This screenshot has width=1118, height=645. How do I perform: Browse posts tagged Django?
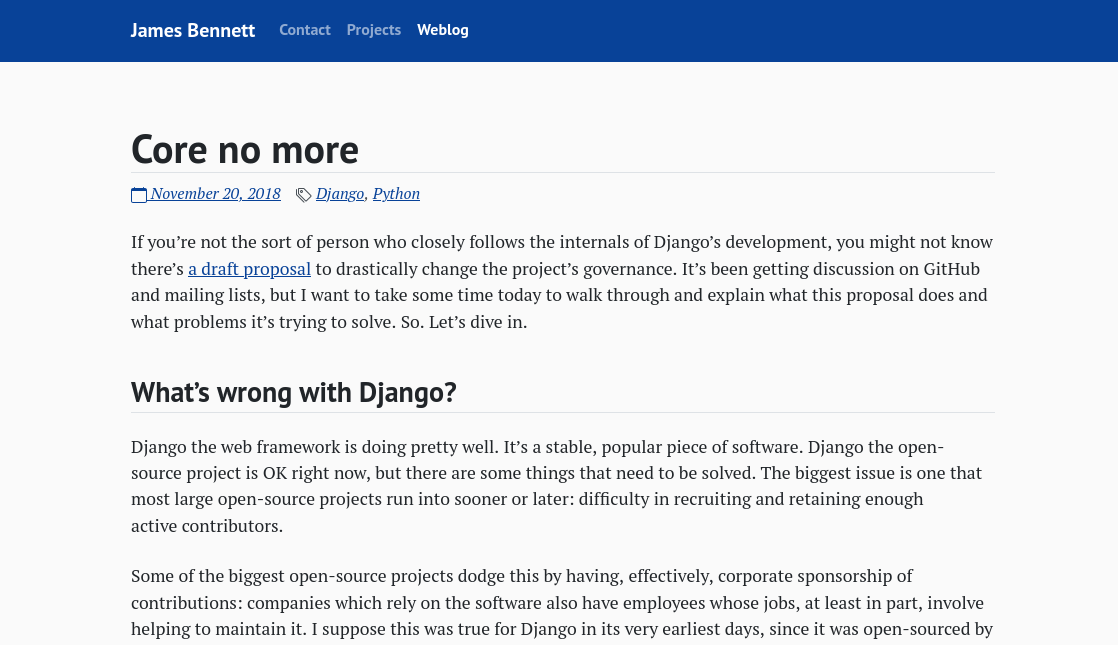point(340,194)
